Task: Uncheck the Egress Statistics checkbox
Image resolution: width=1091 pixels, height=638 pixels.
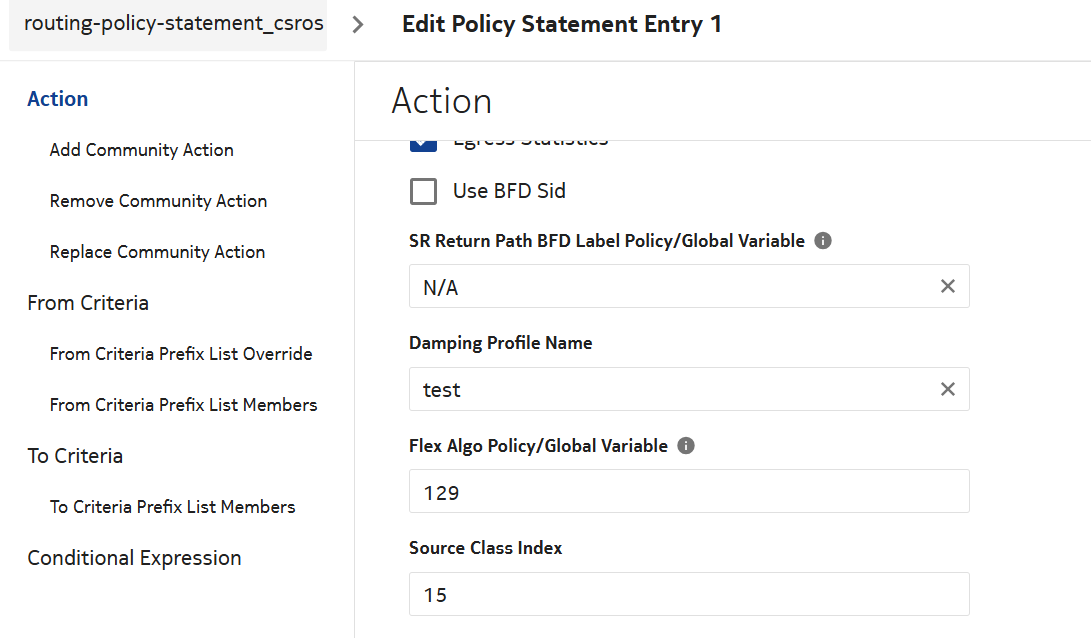Action: click(x=424, y=146)
